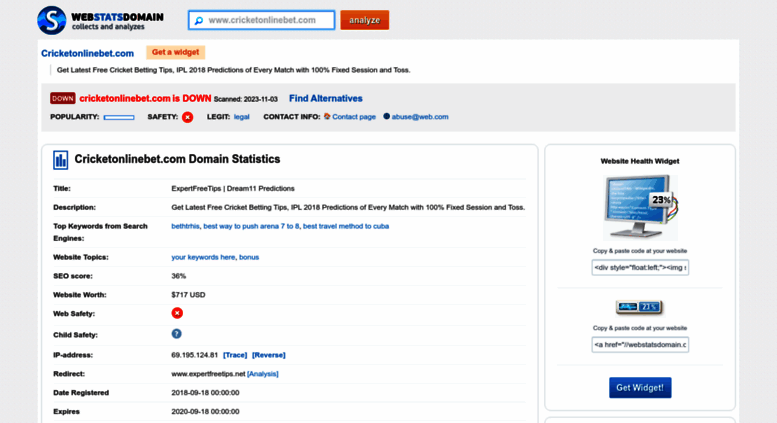The width and height of the screenshot is (777, 423).
Task: Click the domain search input field
Action: point(262,20)
